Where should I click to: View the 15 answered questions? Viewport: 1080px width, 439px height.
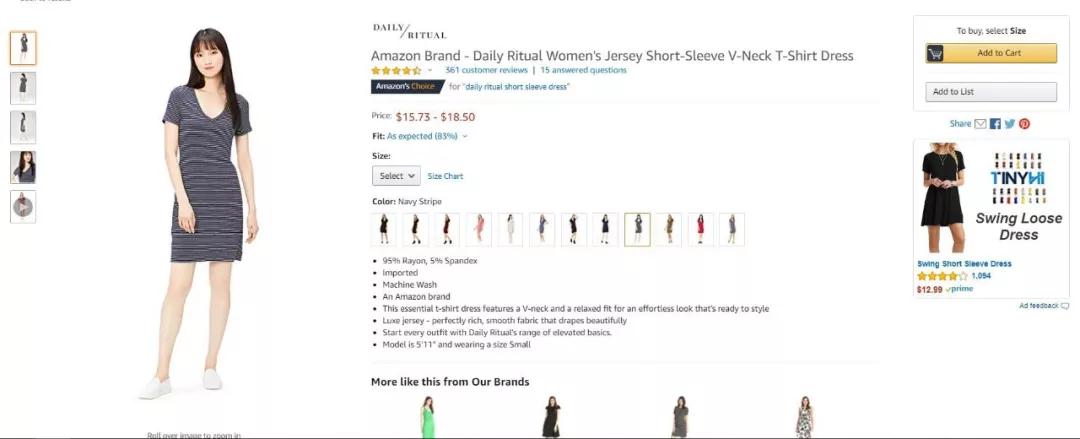(583, 70)
